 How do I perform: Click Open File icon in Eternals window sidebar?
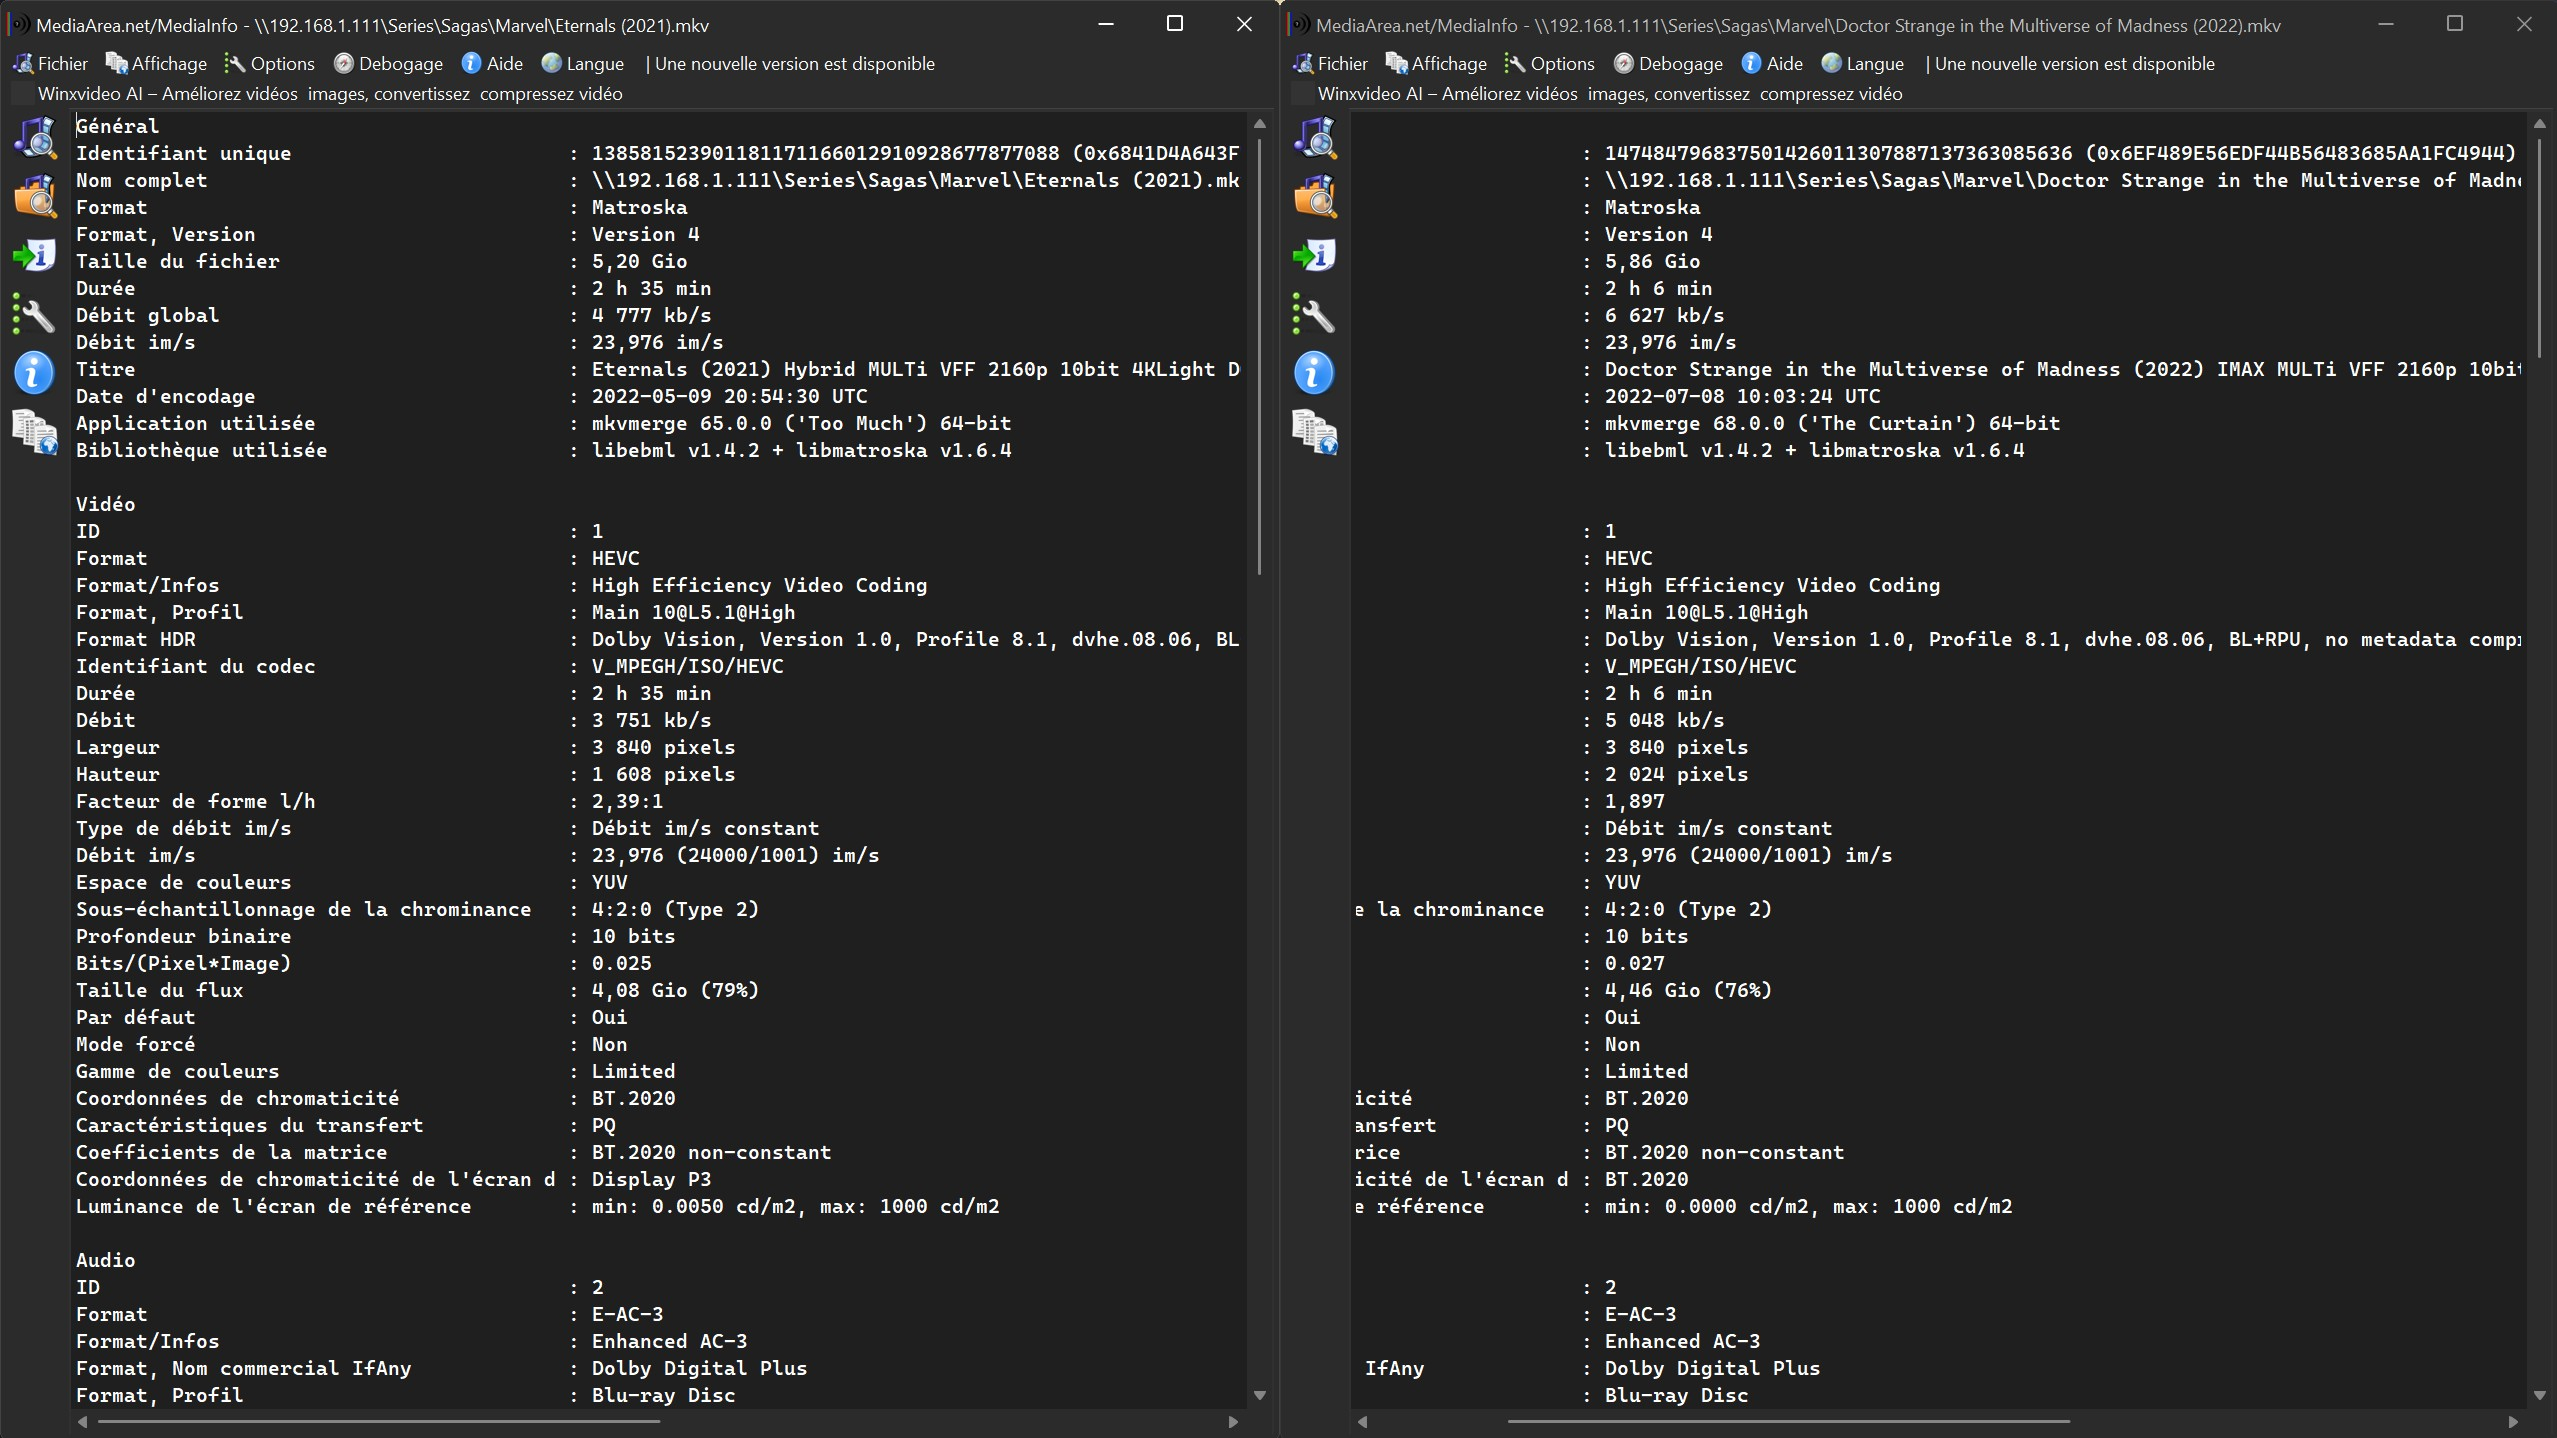35,138
